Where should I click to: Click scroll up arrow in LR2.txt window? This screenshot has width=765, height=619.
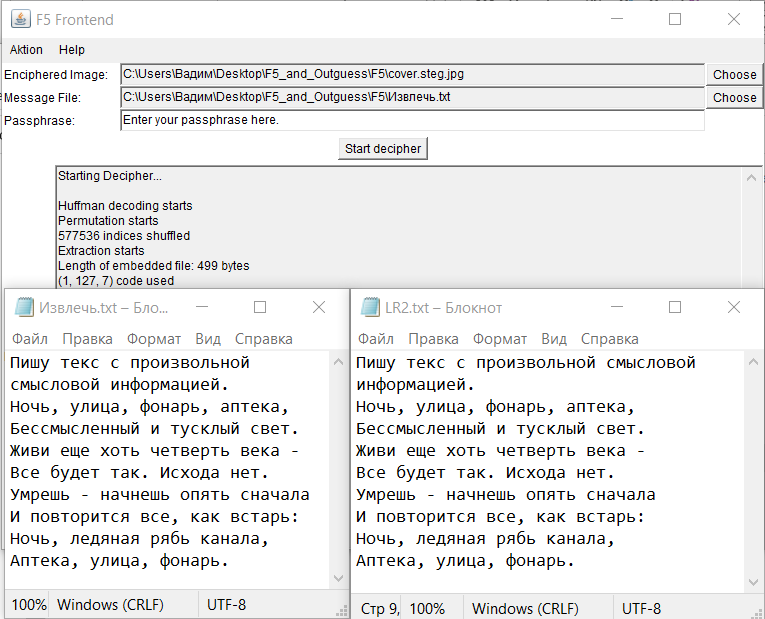[x=753, y=362]
